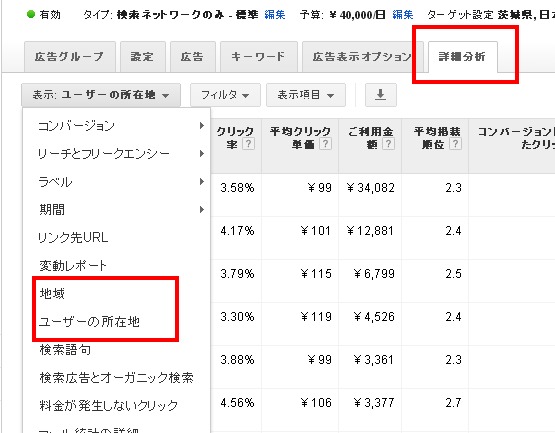Open help icon for ご利用金額 column
555x433 pixels.
pyautogui.click(x=388, y=144)
